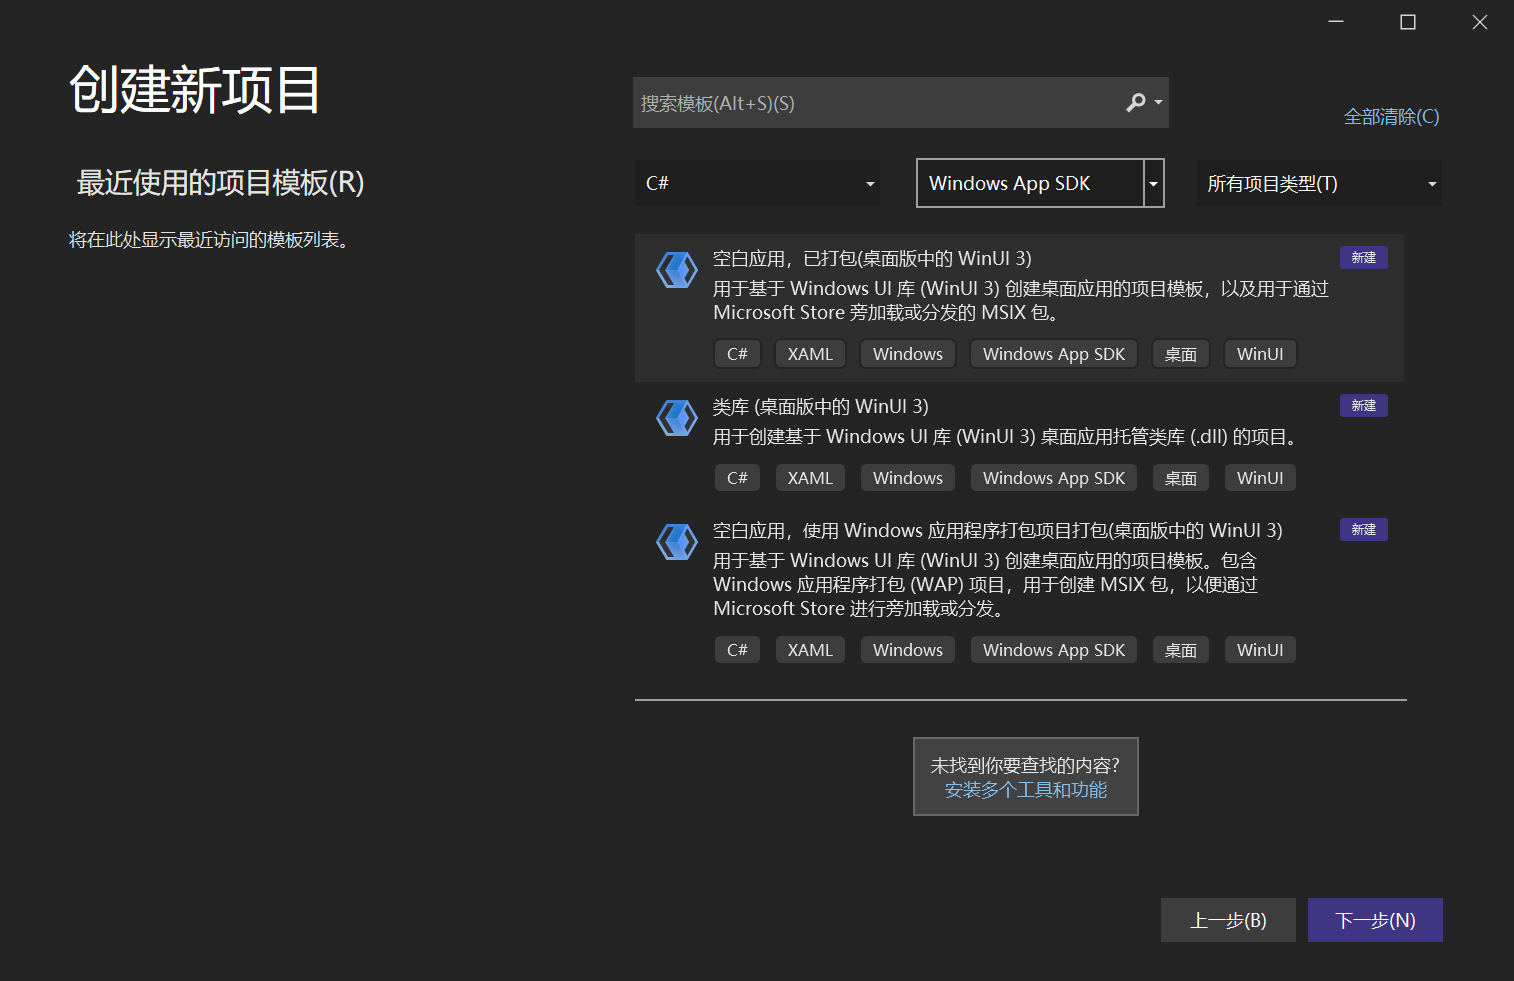
Task: Click Windows App SDK tag under 类库 template
Action: click(x=1054, y=478)
